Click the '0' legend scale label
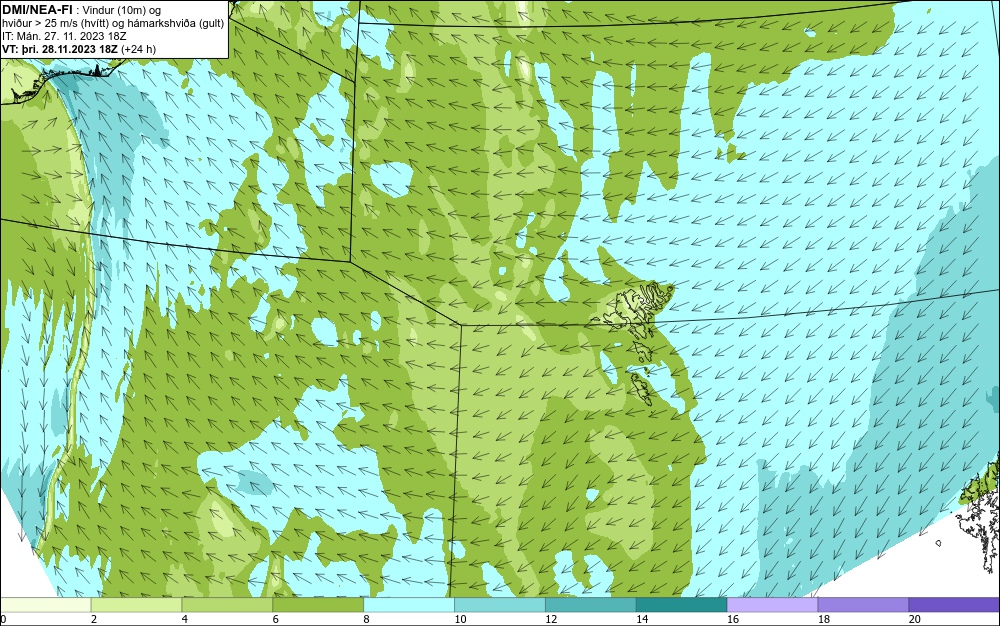 [3, 619]
